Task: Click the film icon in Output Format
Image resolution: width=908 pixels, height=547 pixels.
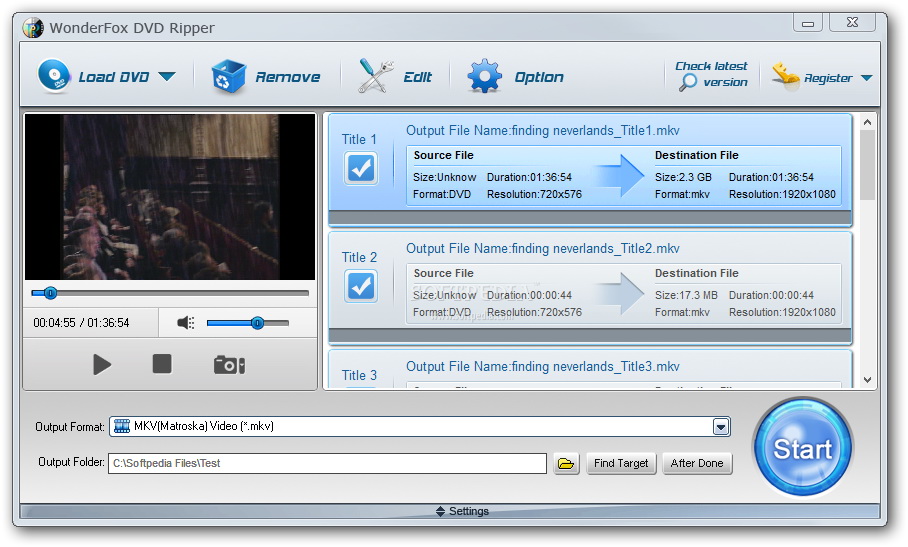Action: click(x=122, y=427)
